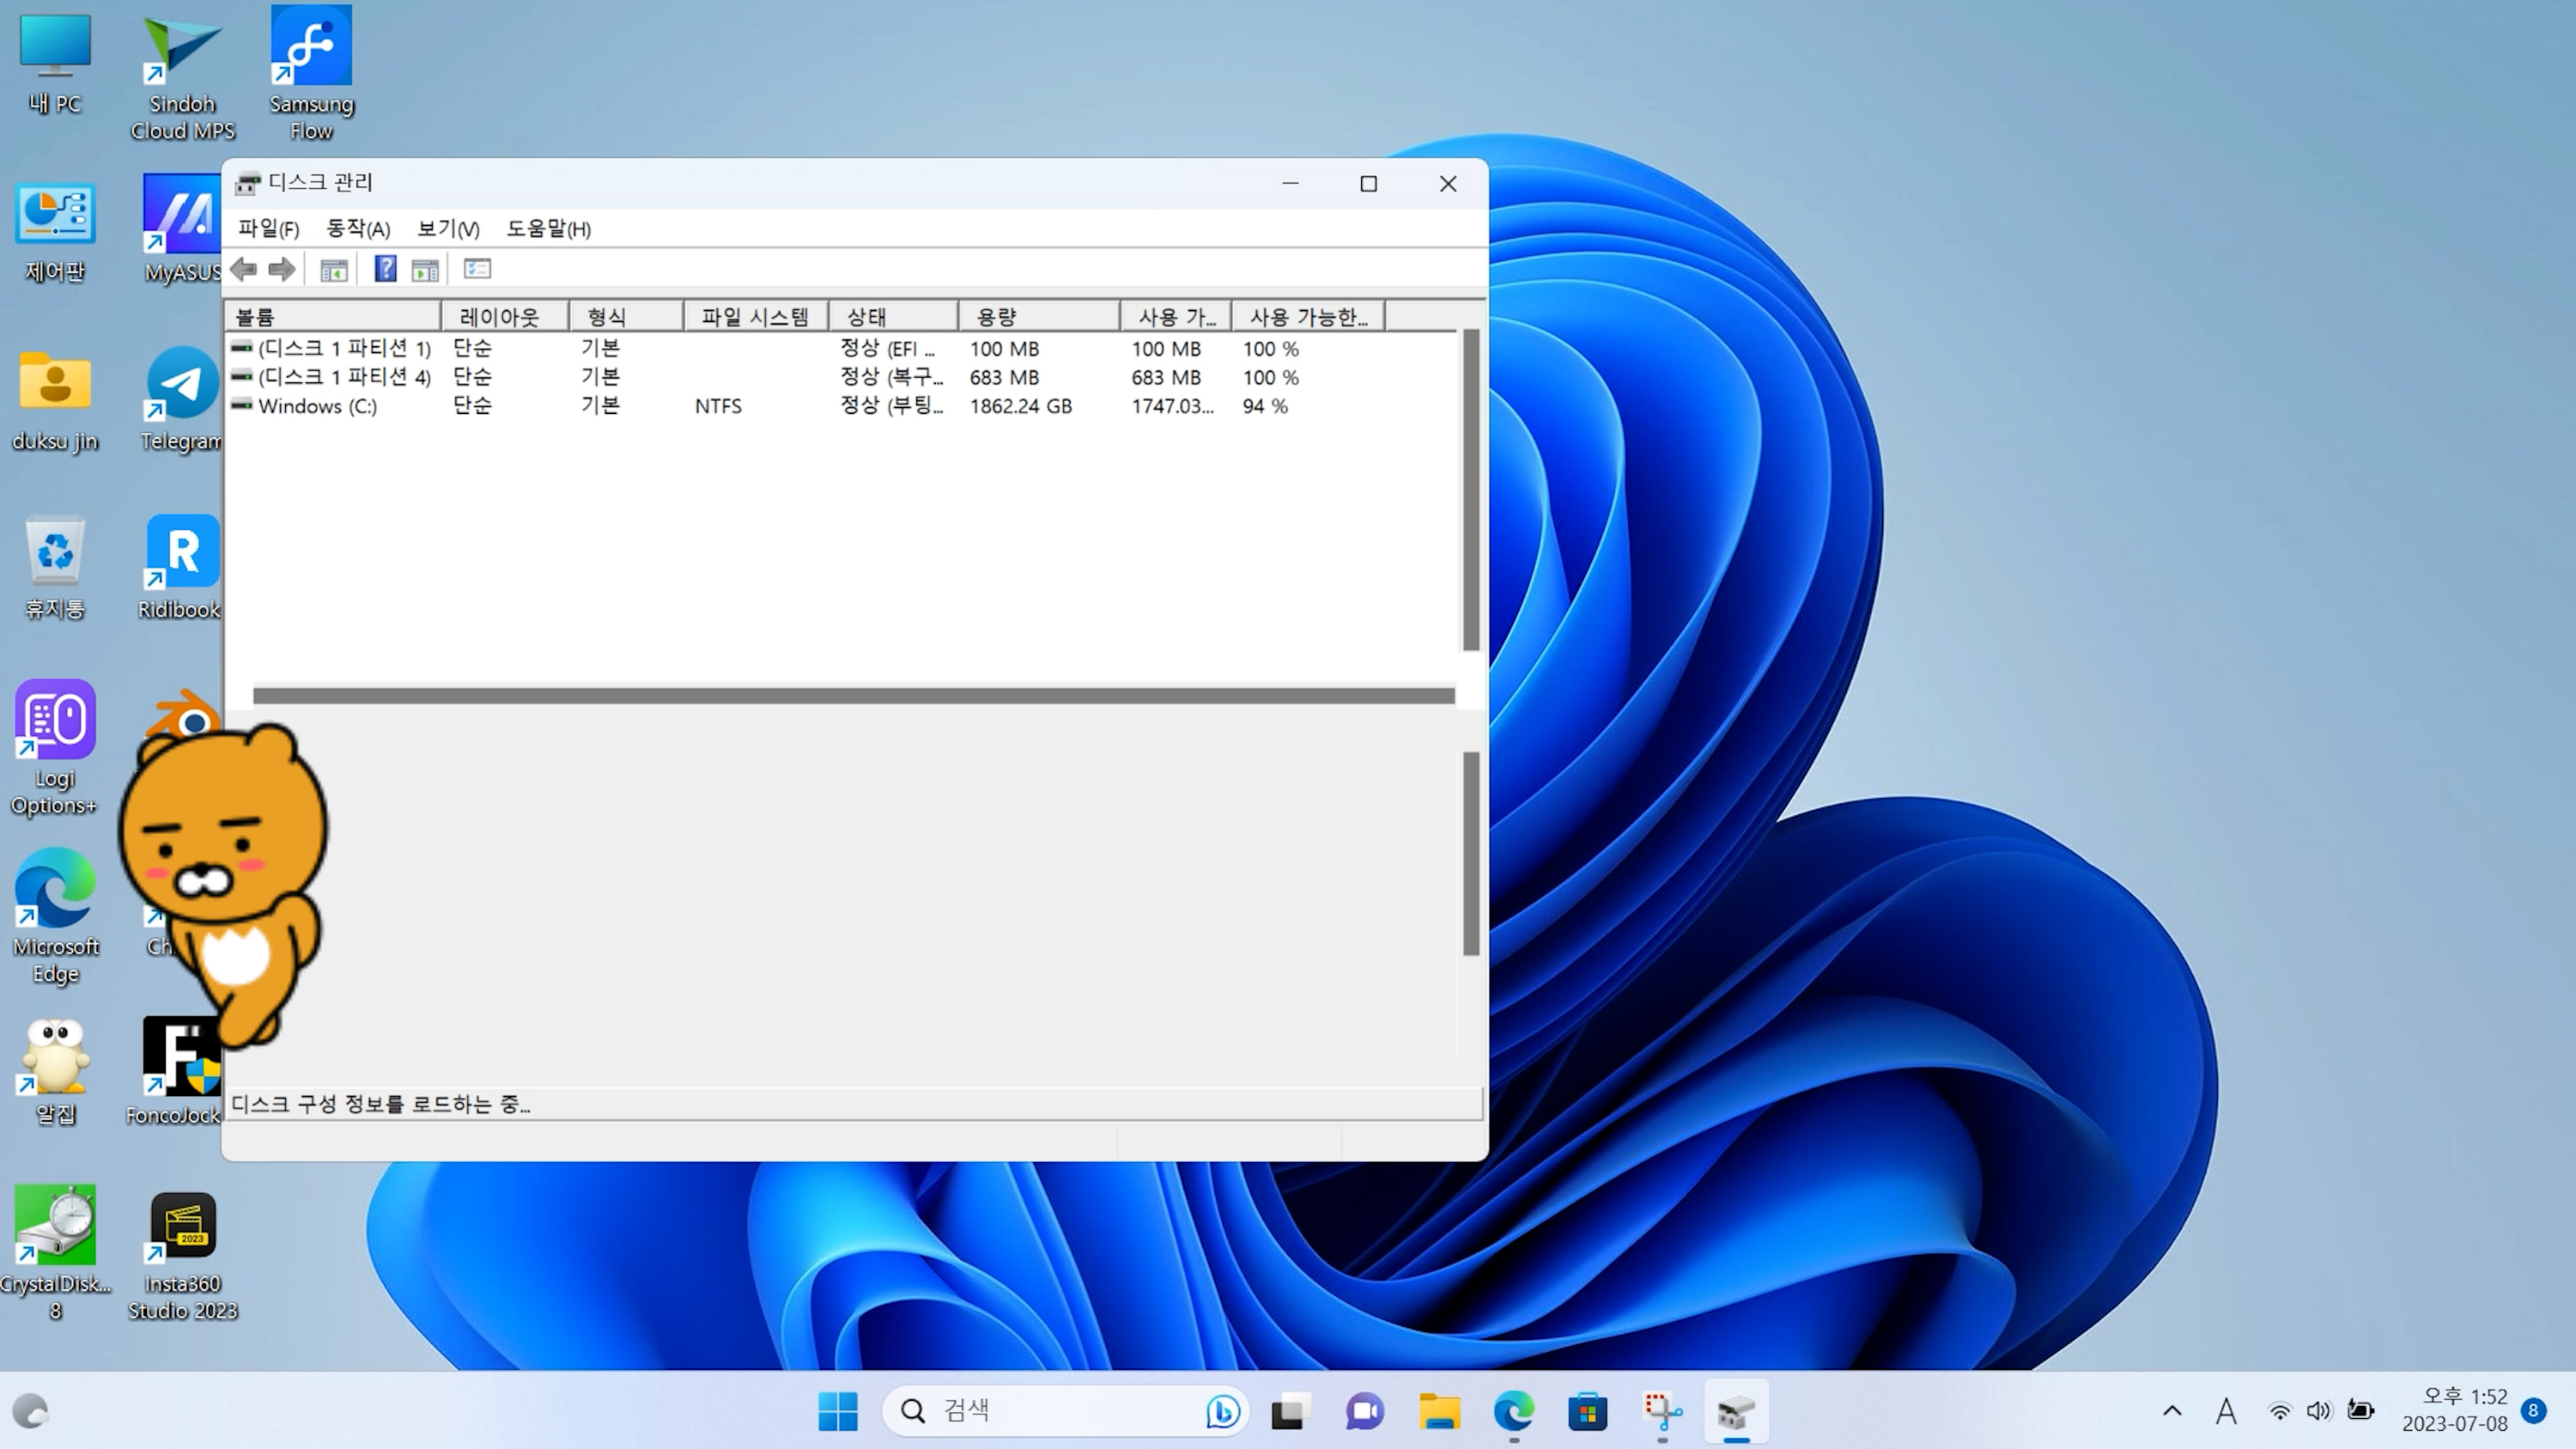Click the volume list vertical scrollbar
This screenshot has height=1449, width=2576.
tap(1470, 490)
